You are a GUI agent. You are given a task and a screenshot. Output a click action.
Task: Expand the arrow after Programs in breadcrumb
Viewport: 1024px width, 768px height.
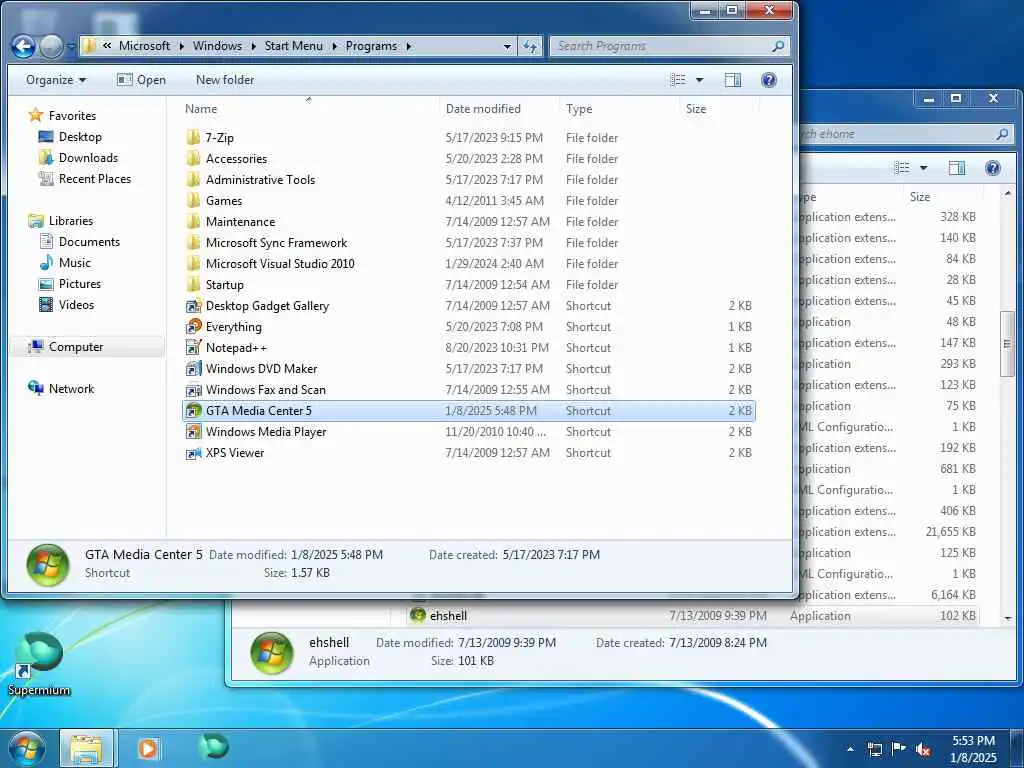[408, 46]
